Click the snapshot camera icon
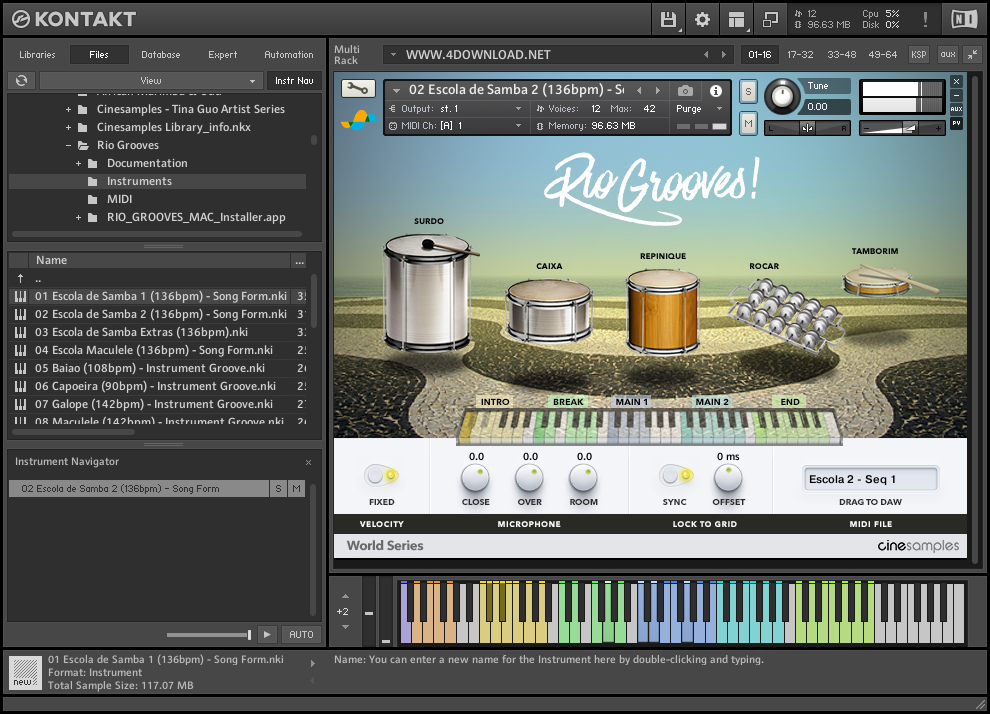Screen dimensions: 990x714 (685, 91)
